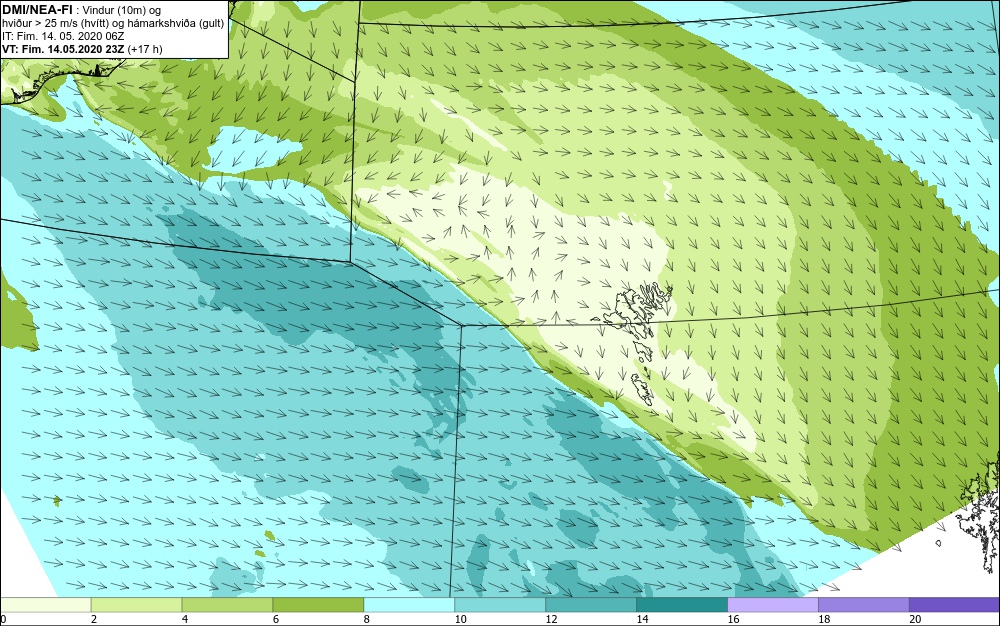Viewport: 1000px width, 626px height.
Task: Click the darkest violet legend swatch above 20
Action: tap(955, 604)
